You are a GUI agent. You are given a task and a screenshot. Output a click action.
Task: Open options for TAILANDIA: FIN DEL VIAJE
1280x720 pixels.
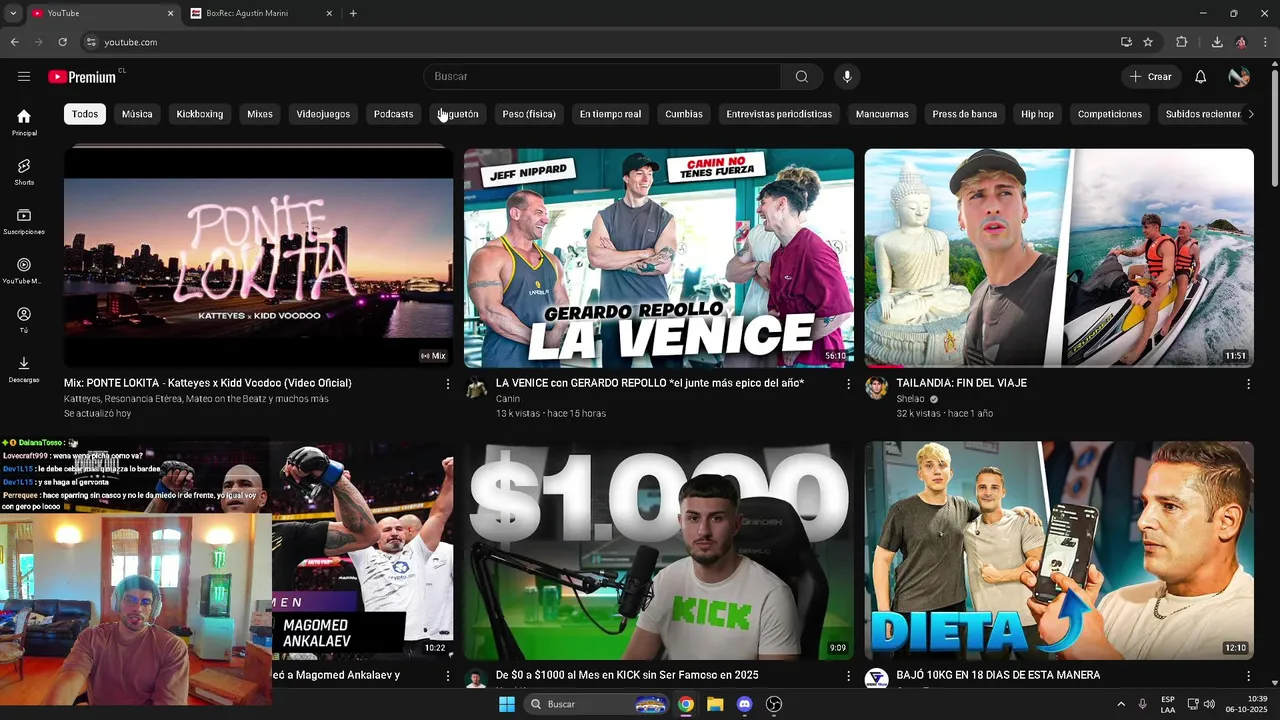[1248, 384]
